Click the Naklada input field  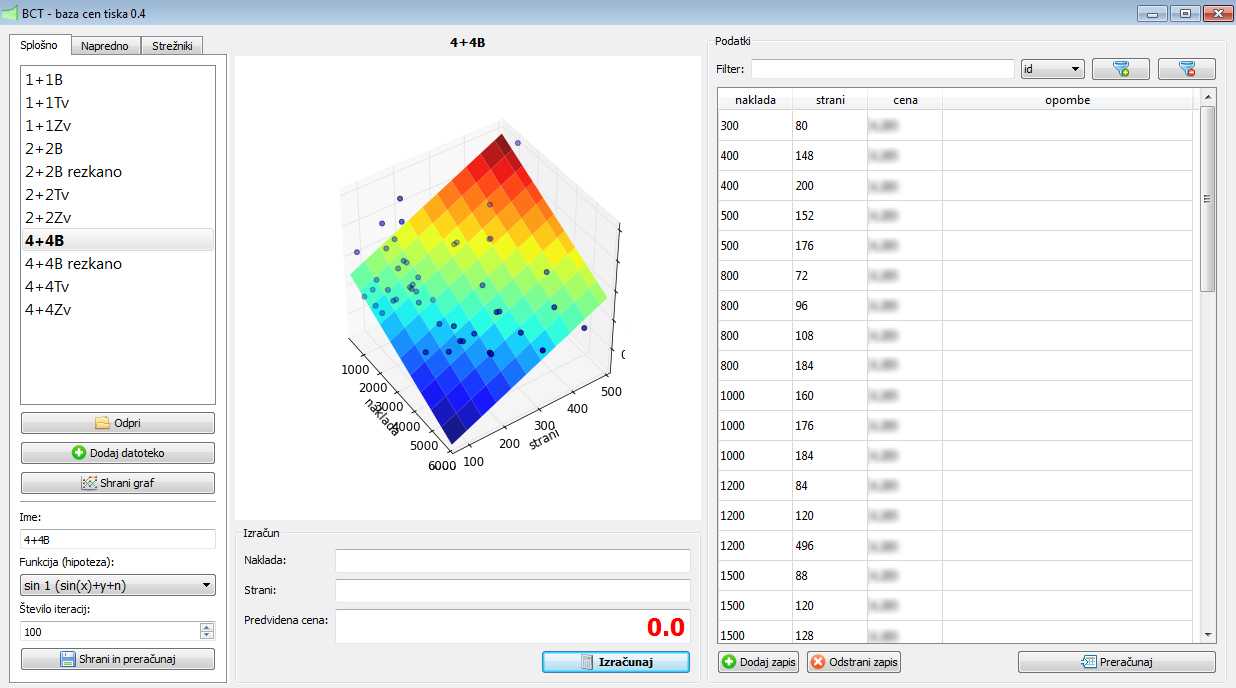click(512, 560)
